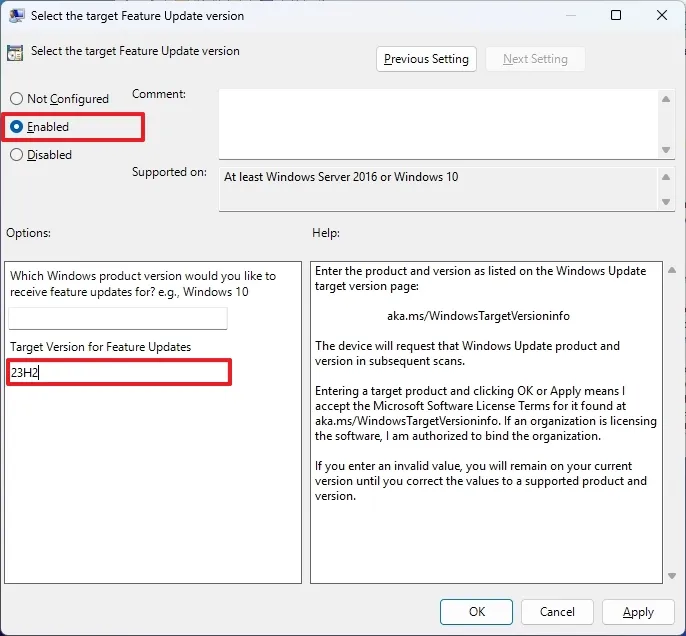Confirm with the OK button
The image size is (686, 636).
(476, 612)
